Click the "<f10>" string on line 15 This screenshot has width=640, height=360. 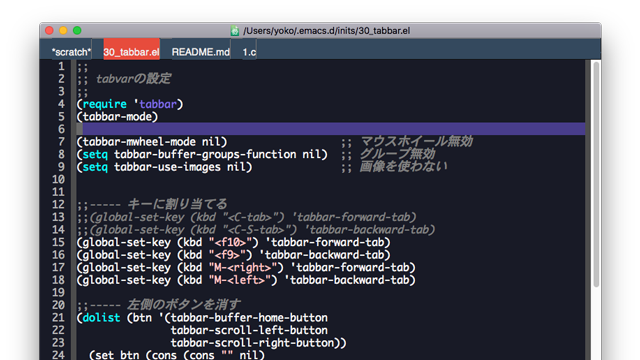coord(230,242)
